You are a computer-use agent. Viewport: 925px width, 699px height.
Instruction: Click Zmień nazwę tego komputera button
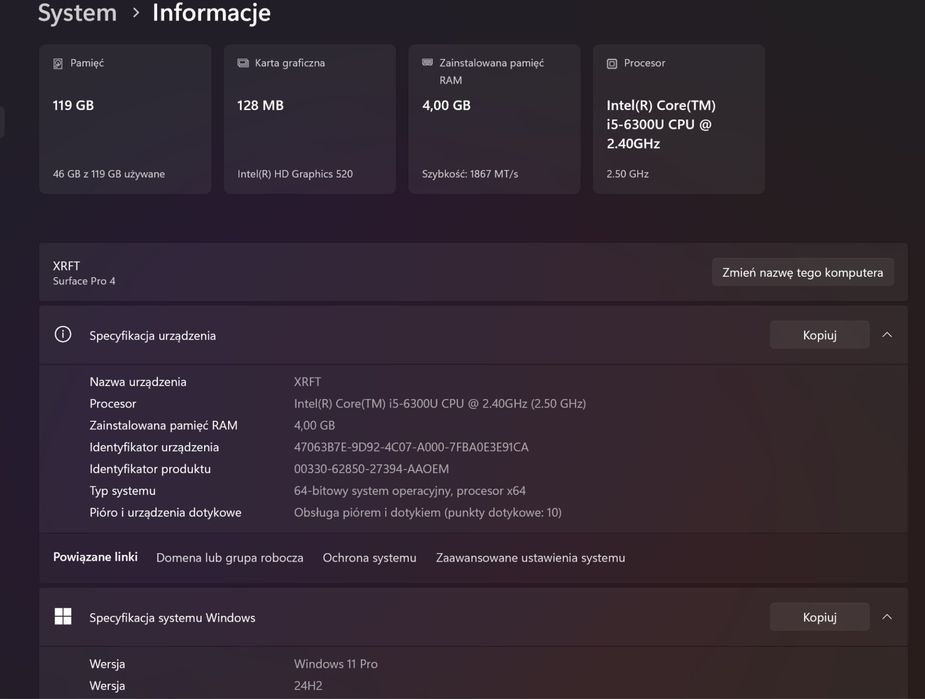point(802,272)
